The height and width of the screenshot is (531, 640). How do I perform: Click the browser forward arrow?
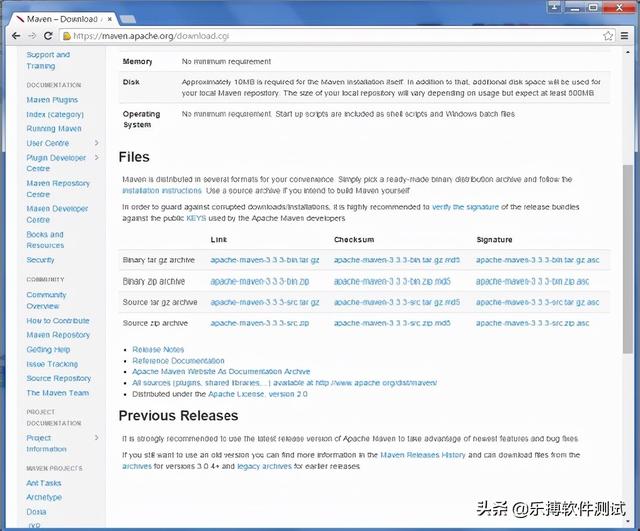[32, 36]
